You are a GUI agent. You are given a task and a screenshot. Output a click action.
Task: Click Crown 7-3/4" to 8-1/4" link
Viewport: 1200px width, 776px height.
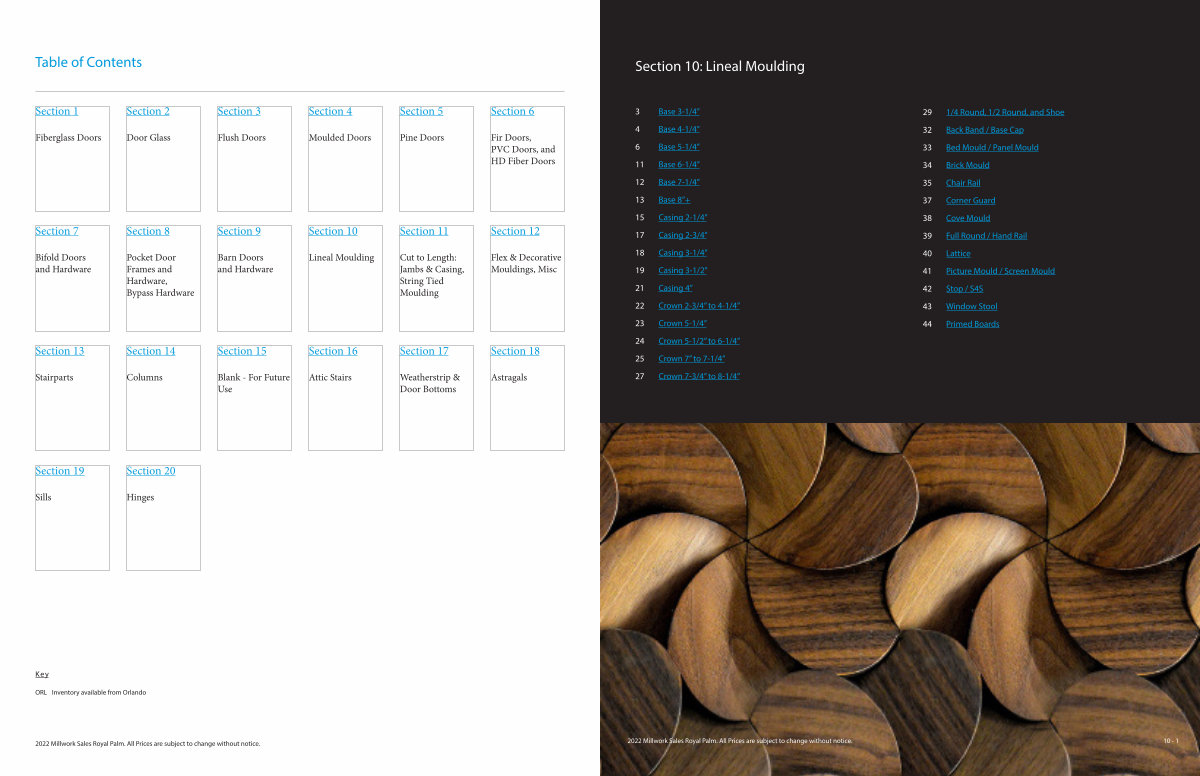coord(698,377)
